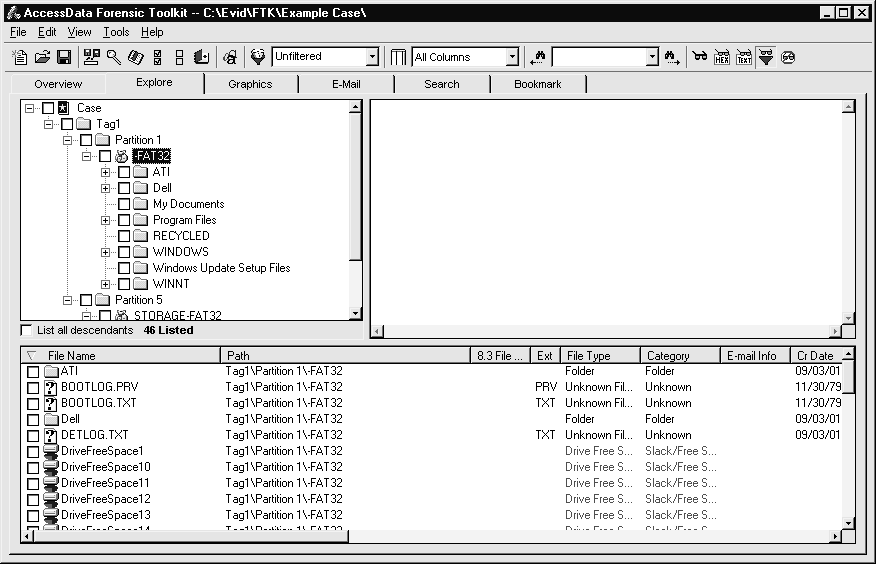
Task: Check the Tag1 tree checkbox
Action: (x=67, y=124)
